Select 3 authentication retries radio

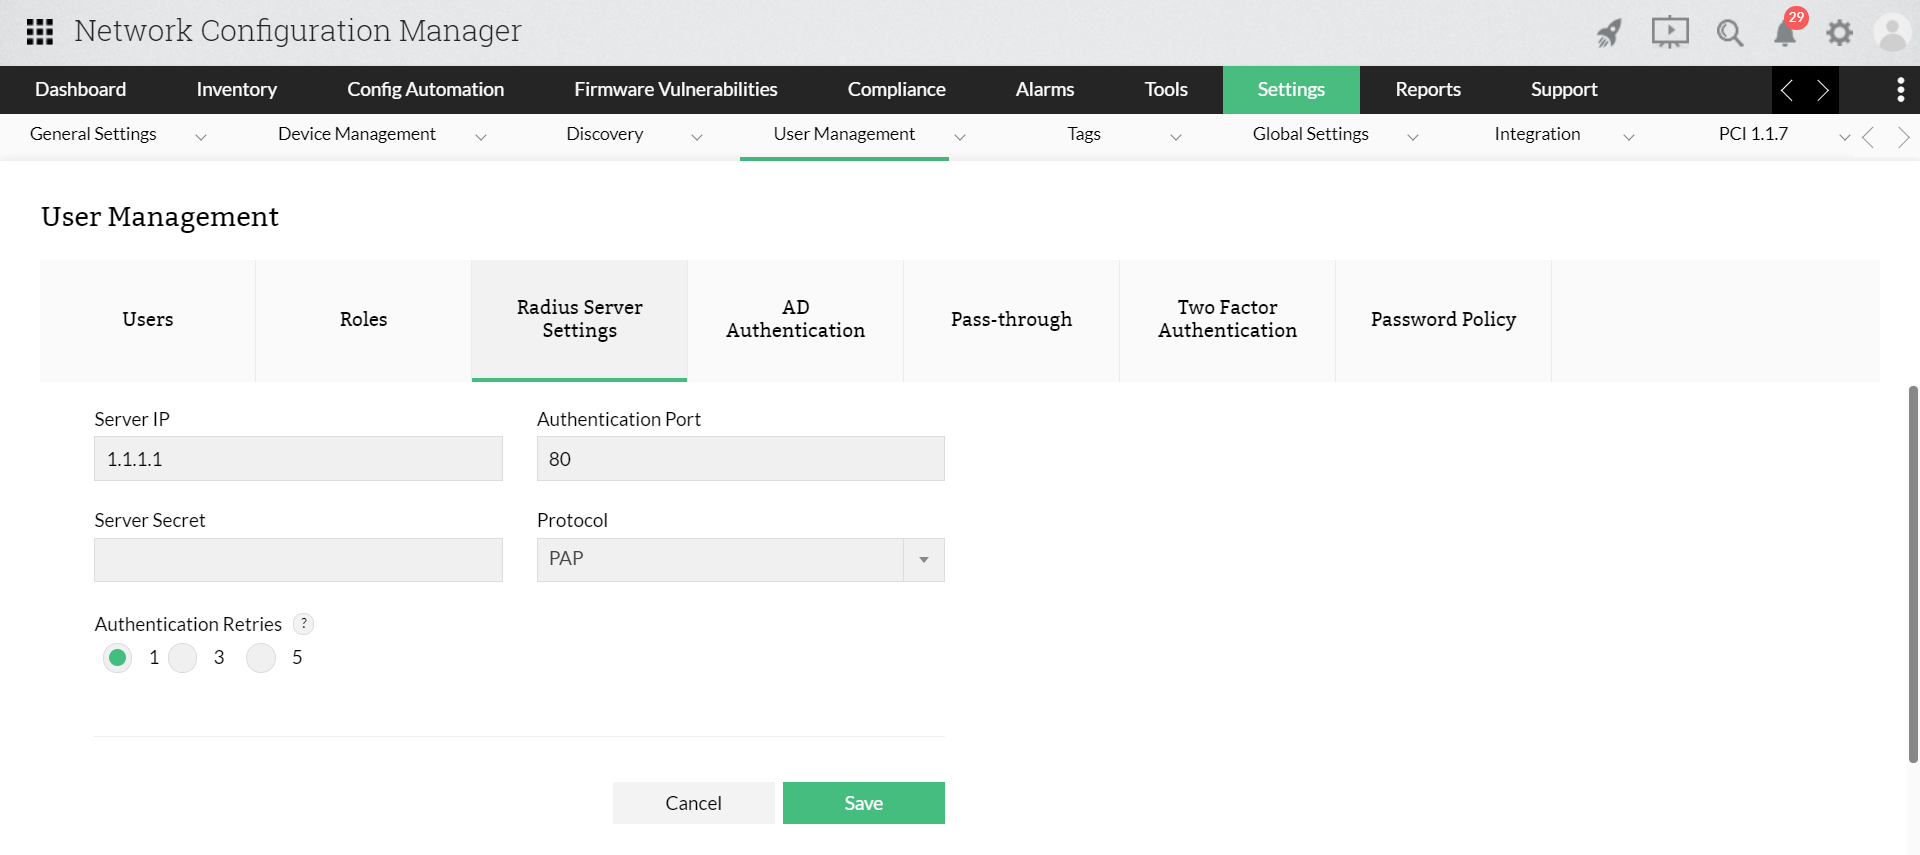[x=183, y=658]
